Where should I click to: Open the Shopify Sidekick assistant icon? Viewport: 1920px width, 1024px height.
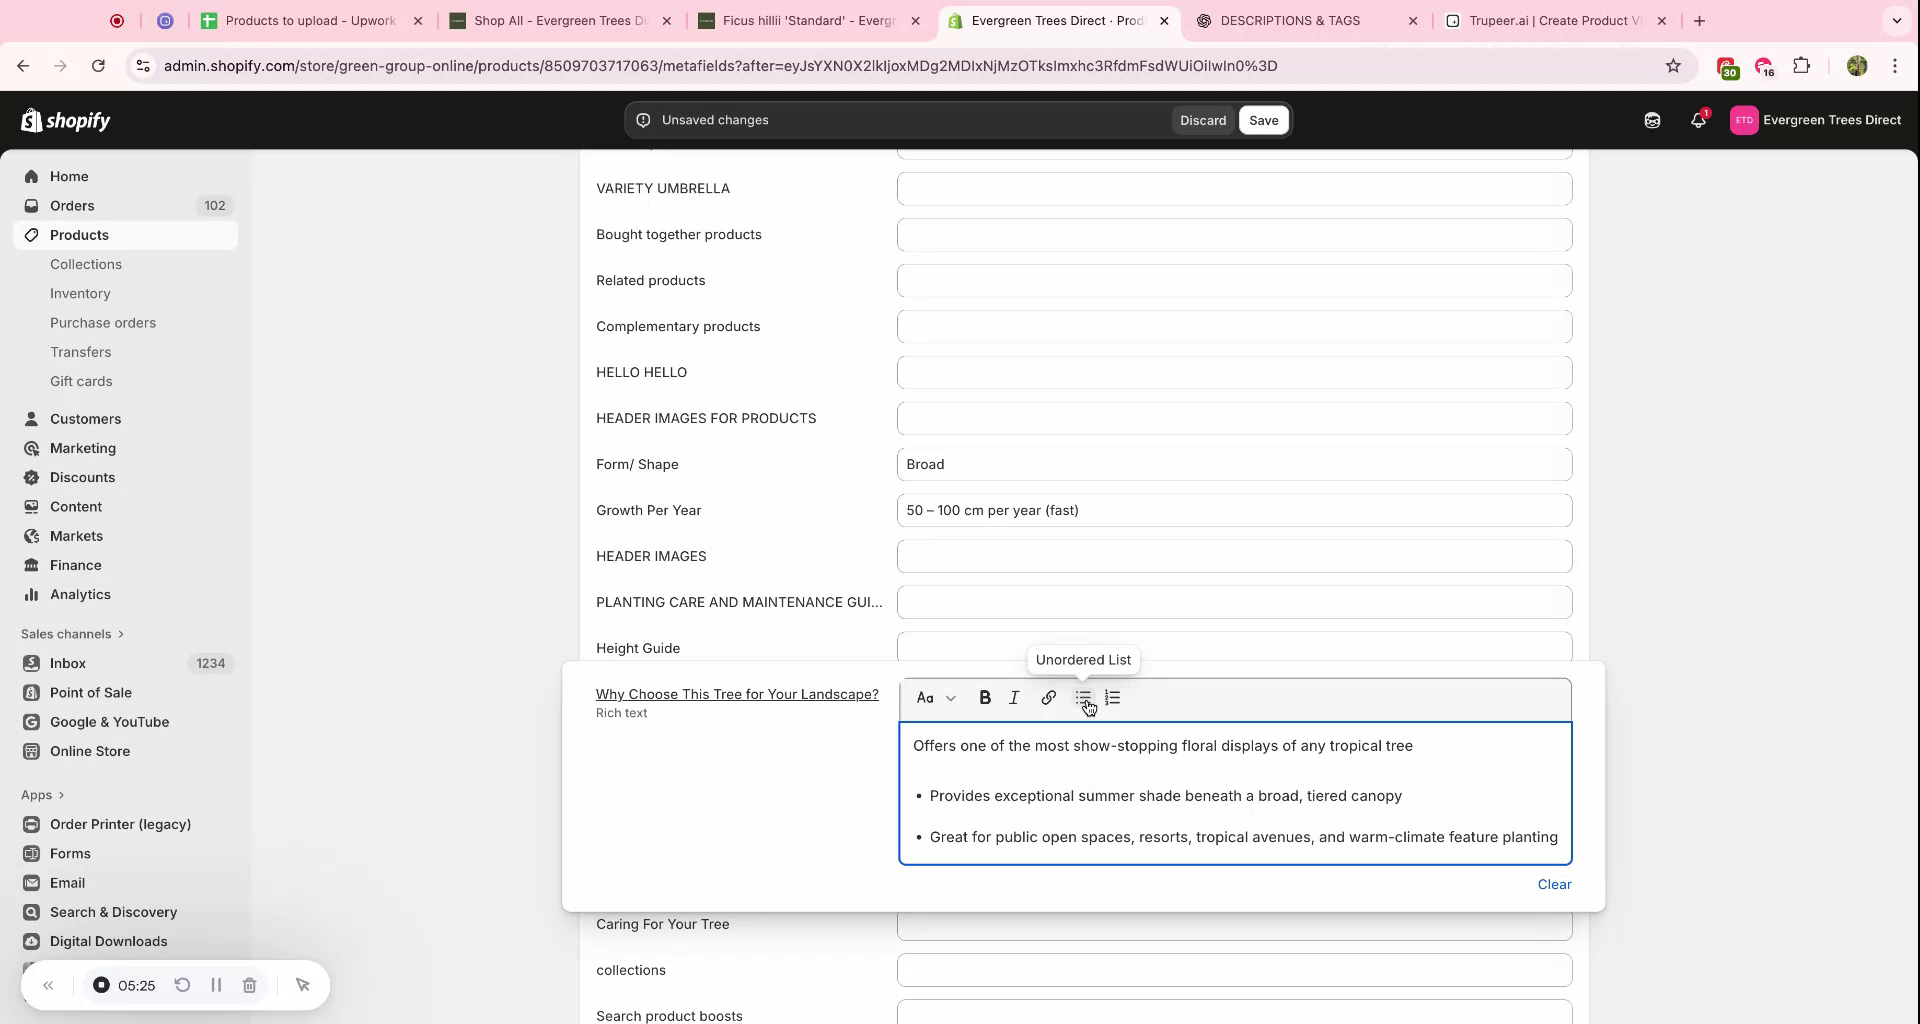click(1652, 119)
